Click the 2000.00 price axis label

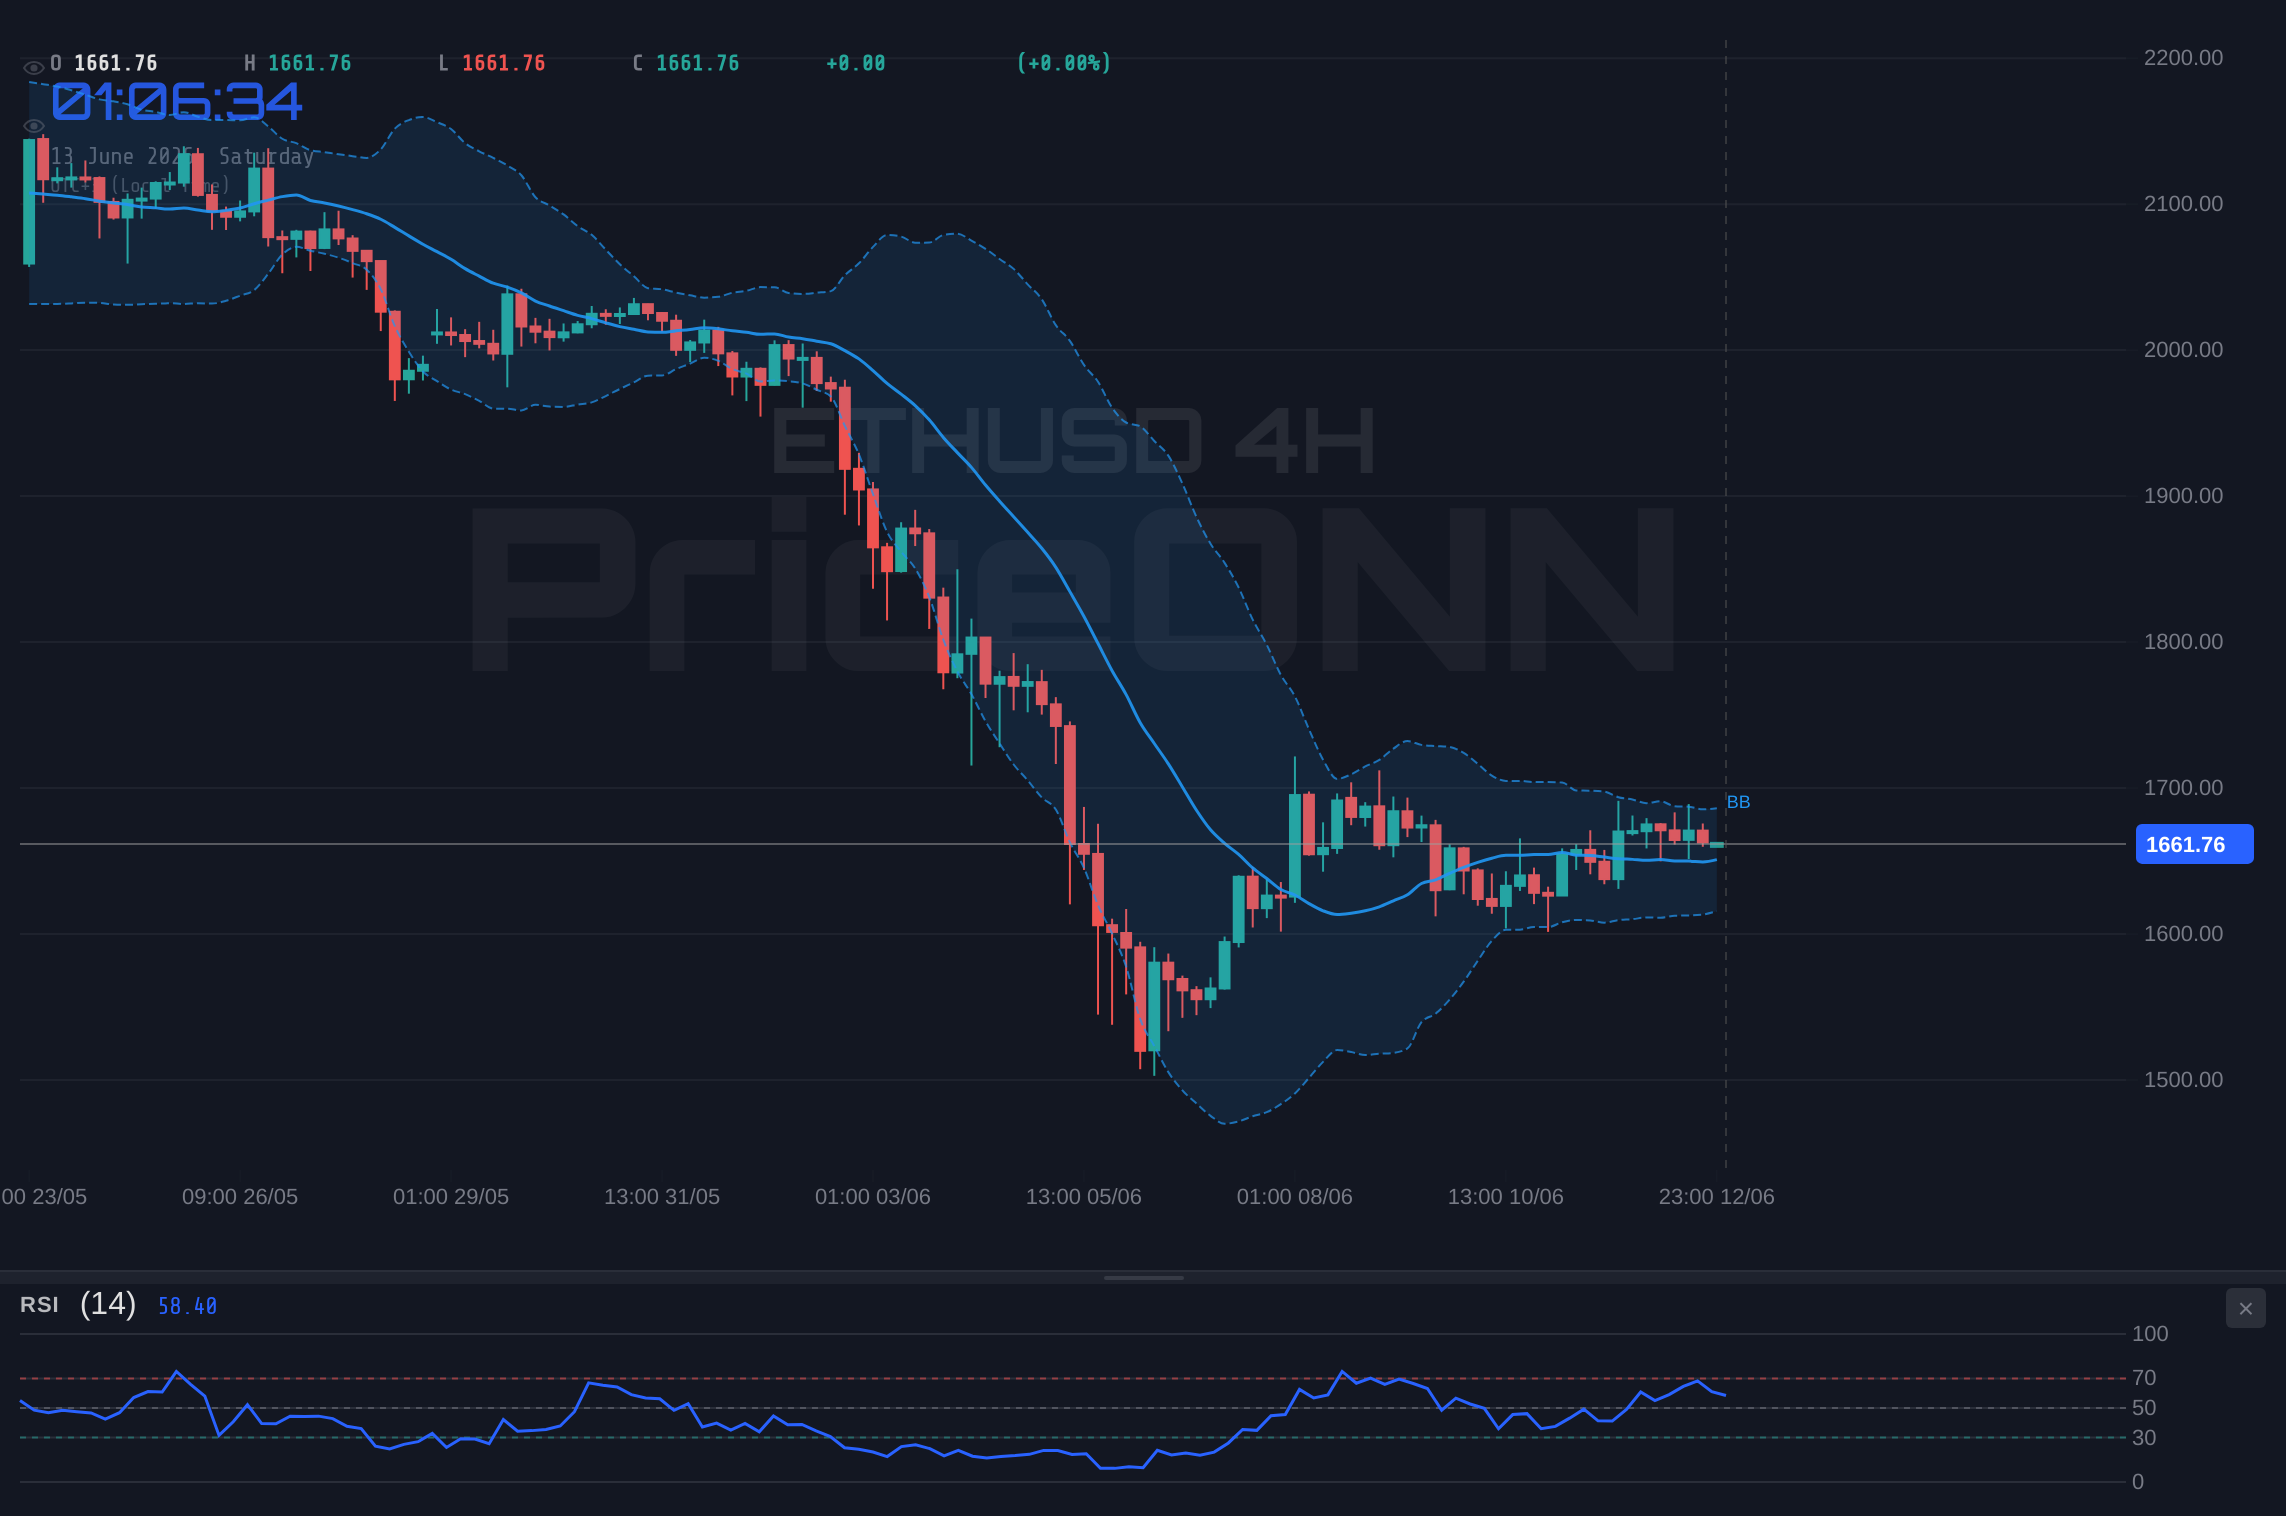[2183, 350]
